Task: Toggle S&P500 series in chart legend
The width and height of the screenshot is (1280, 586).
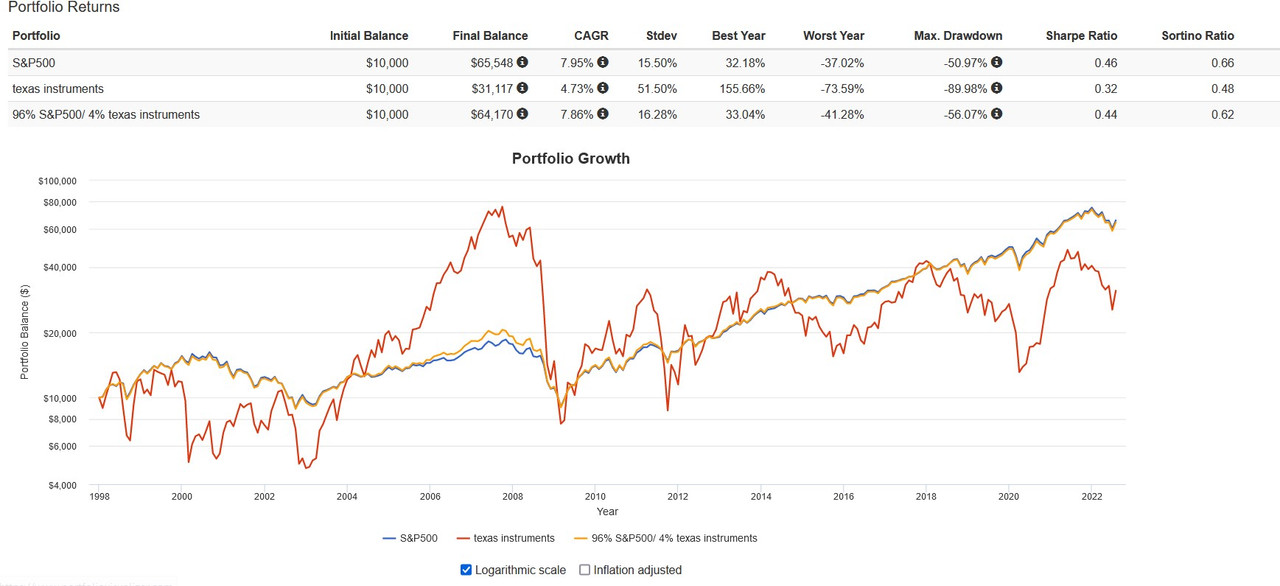Action: click(410, 538)
